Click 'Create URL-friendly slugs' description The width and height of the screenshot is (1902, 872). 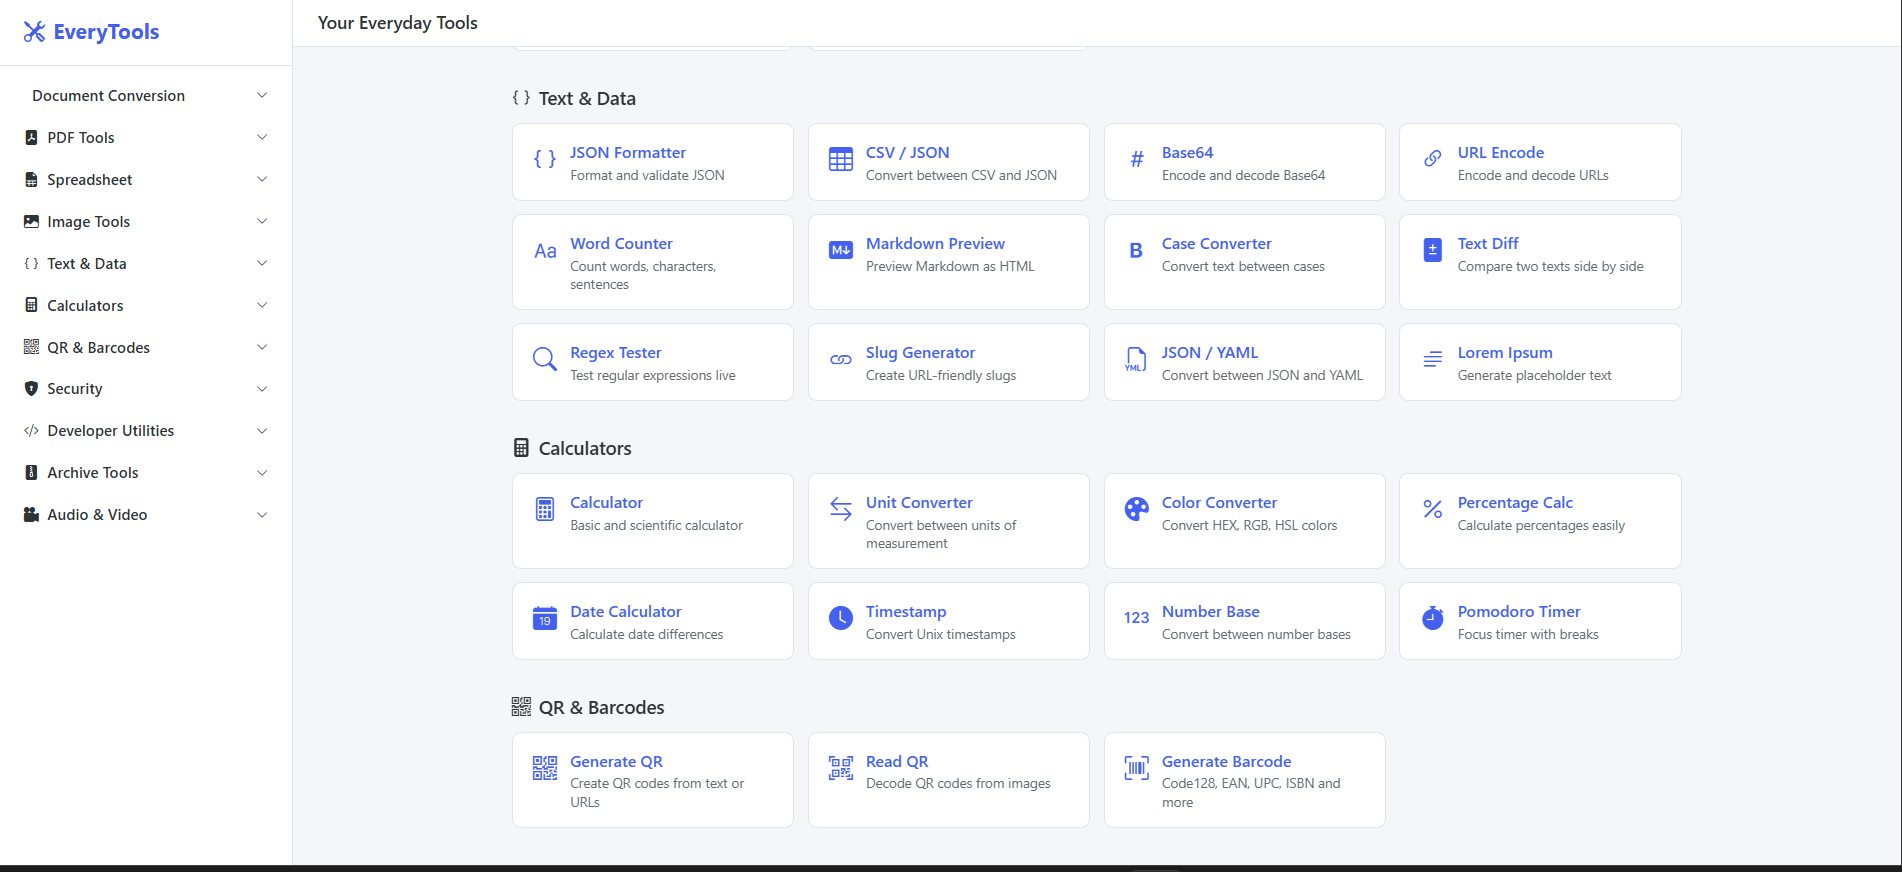tap(940, 376)
